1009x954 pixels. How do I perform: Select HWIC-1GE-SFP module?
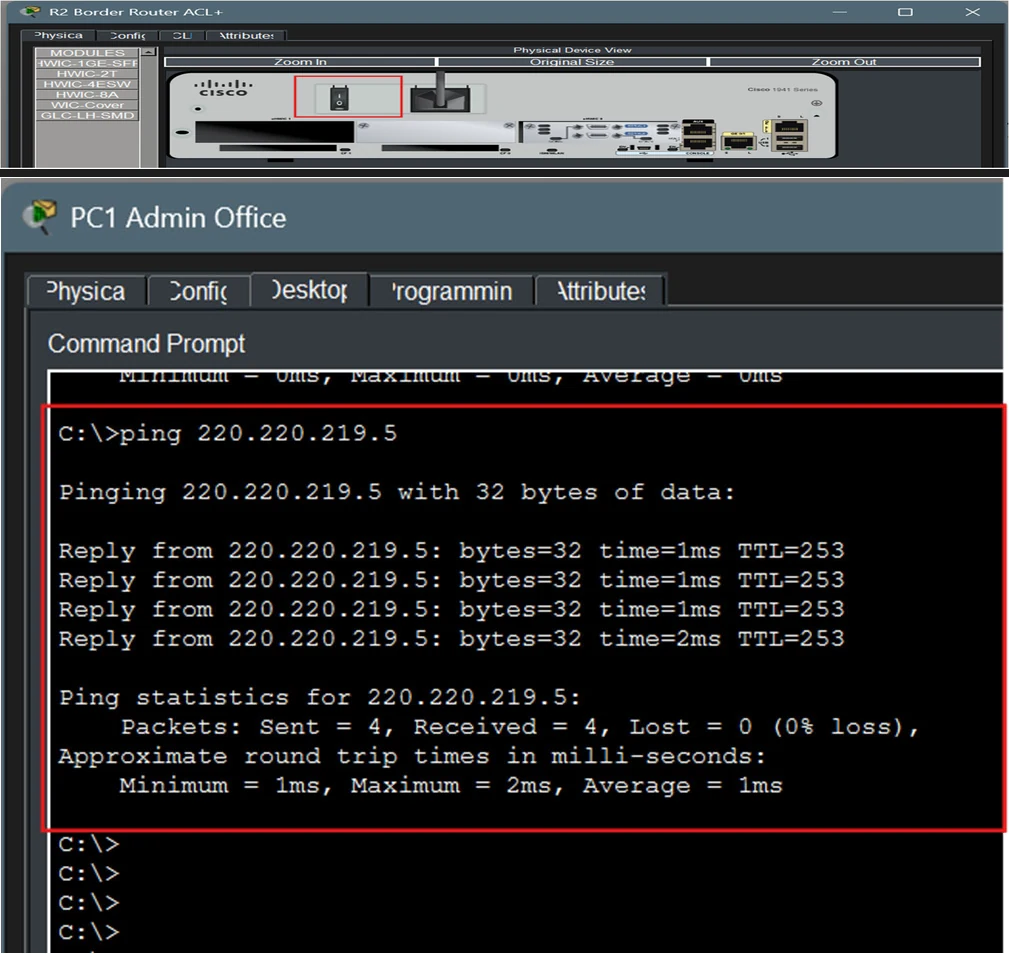pos(87,63)
